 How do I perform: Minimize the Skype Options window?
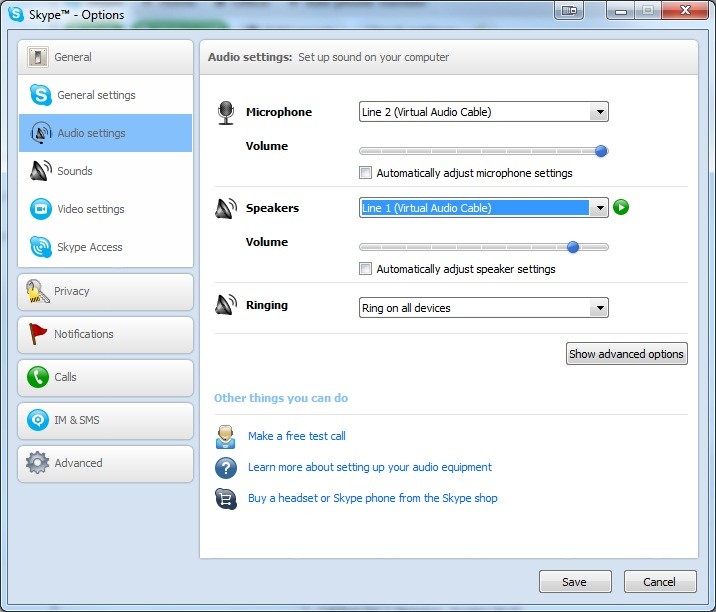pos(620,10)
